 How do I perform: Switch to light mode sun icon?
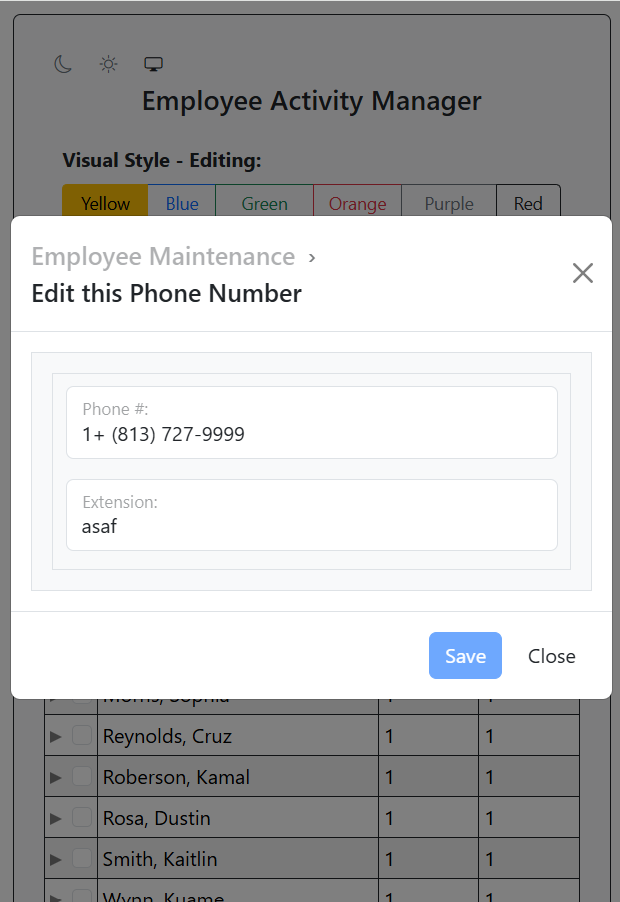pyautogui.click(x=108, y=64)
